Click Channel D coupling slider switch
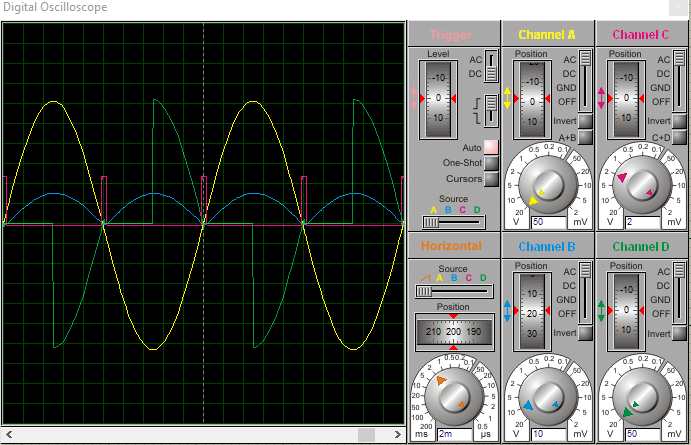The height and width of the screenshot is (445, 691). coord(679,293)
